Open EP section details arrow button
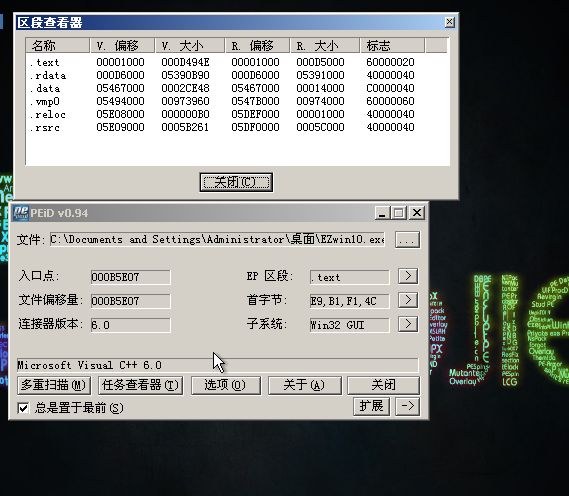Screen dimensions: 569x496 coord(408,276)
